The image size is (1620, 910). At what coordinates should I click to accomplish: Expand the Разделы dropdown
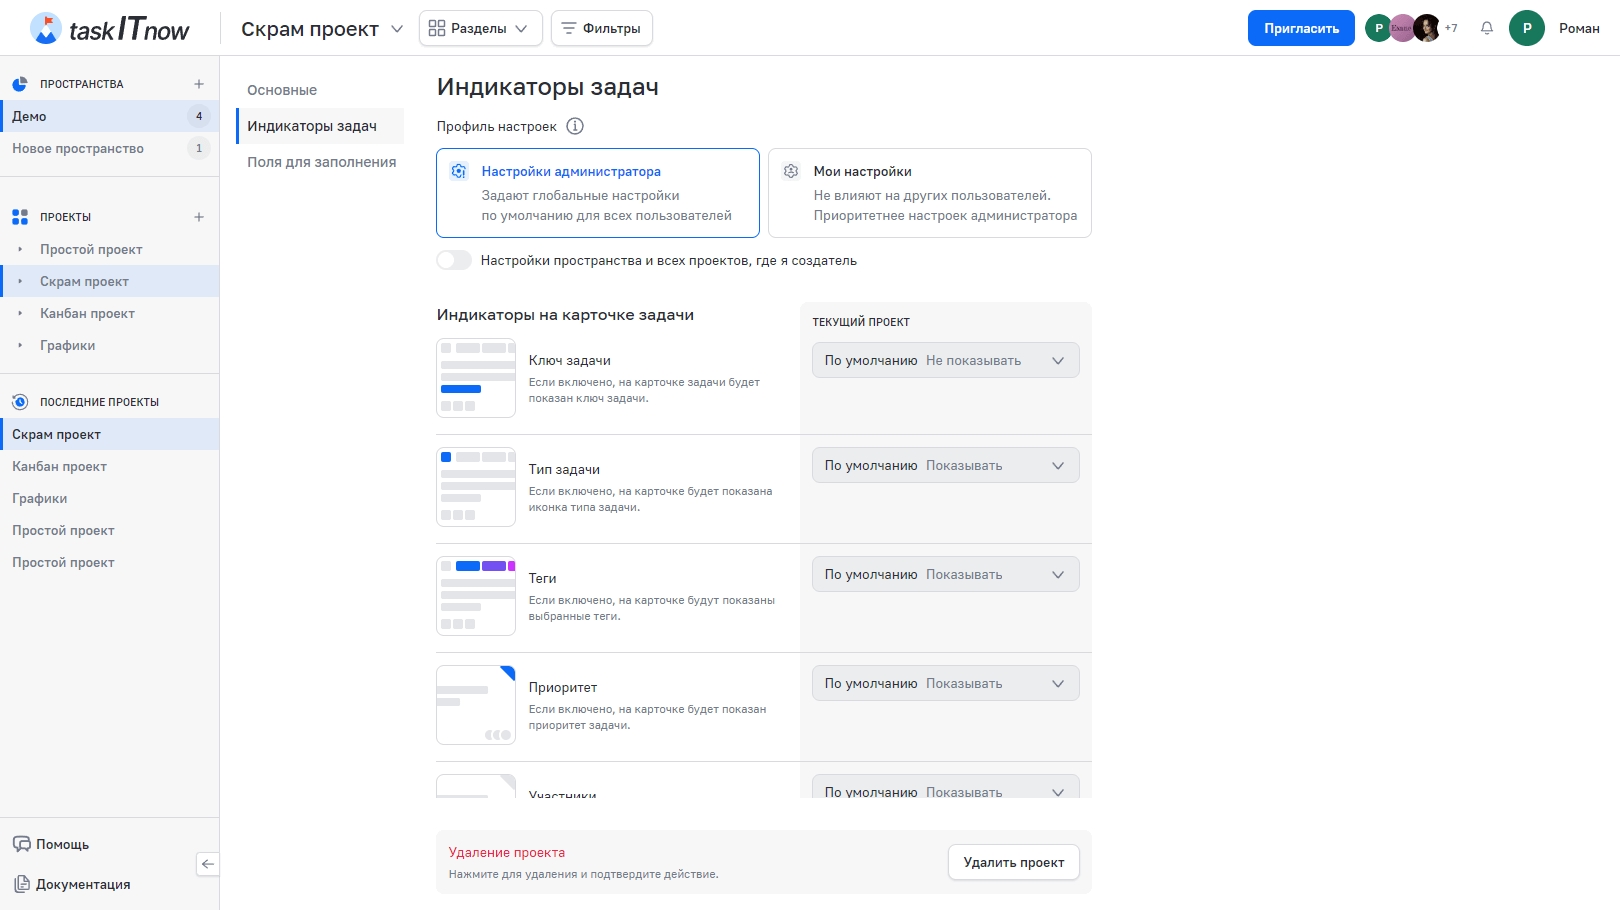(479, 28)
